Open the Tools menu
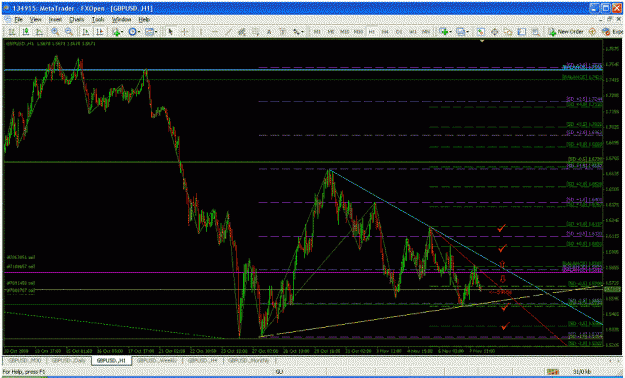Image resolution: width=625 pixels, height=378 pixels. [98, 20]
